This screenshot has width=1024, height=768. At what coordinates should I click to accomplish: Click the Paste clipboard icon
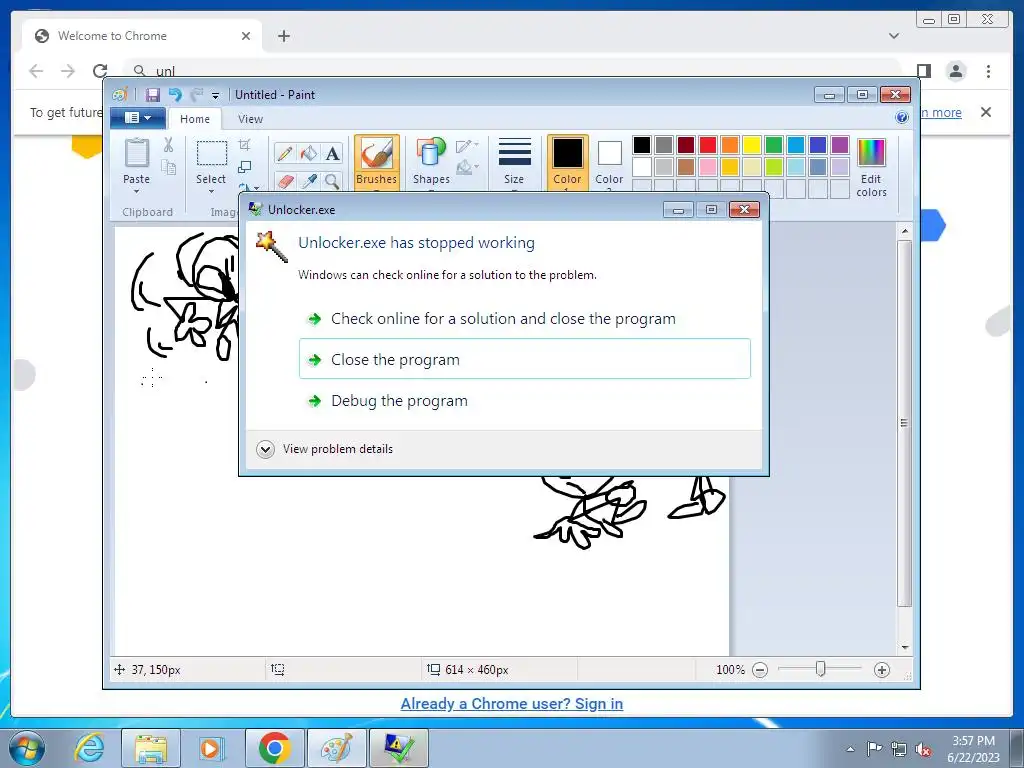[x=136, y=154]
